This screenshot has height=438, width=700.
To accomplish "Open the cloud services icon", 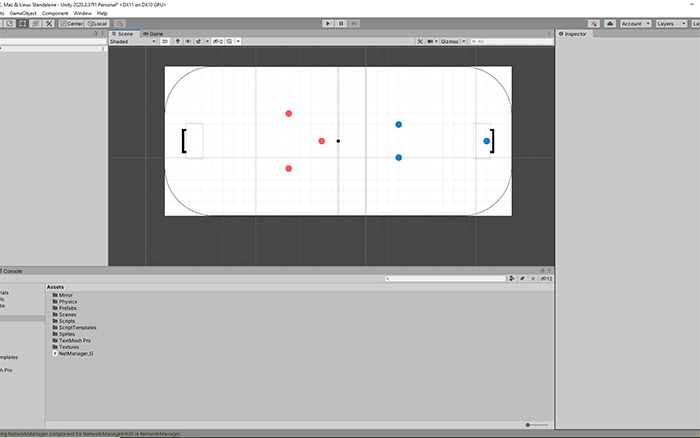I will (610, 24).
